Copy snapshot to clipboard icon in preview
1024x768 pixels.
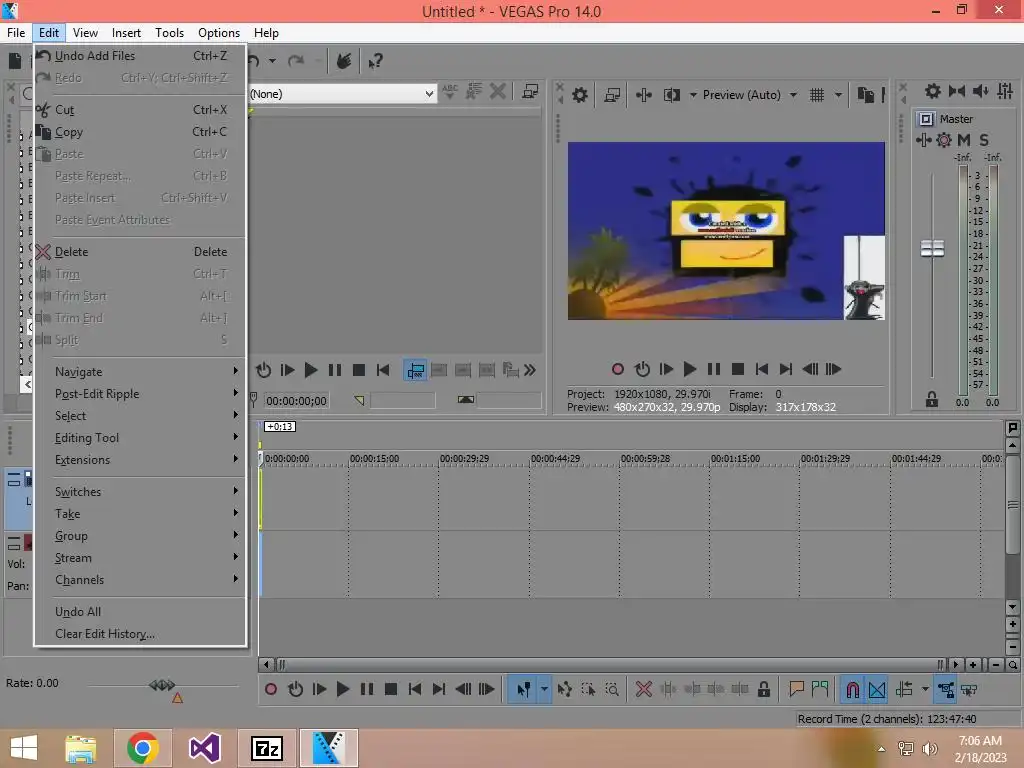(865, 95)
